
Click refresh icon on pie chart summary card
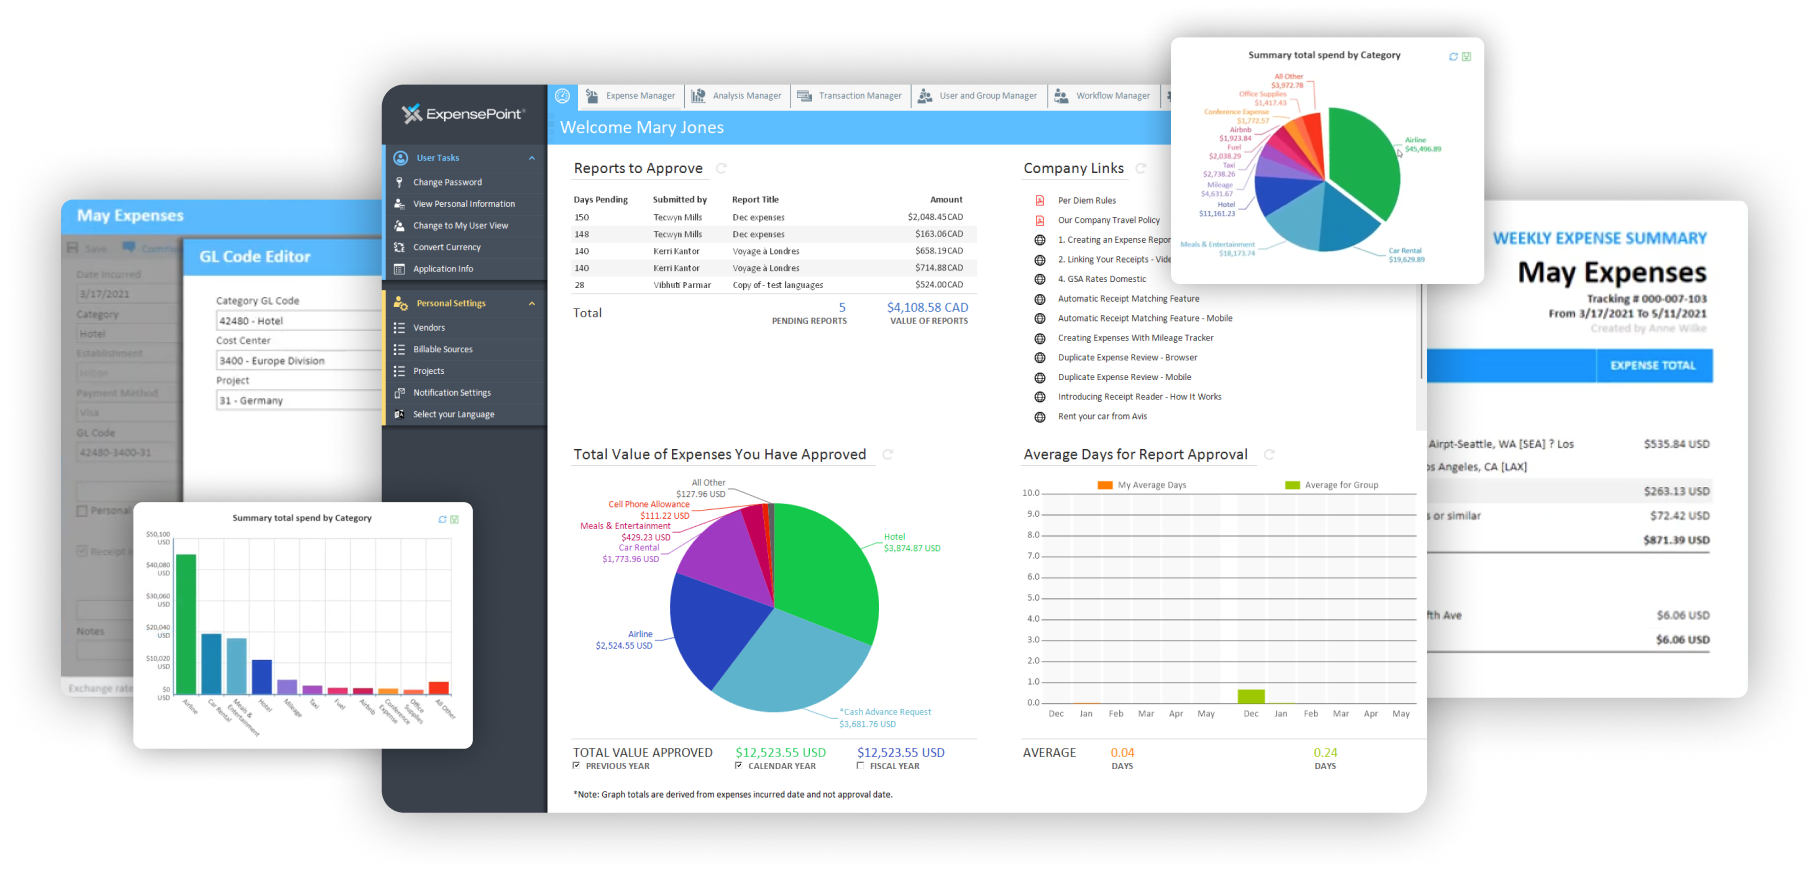(1453, 56)
